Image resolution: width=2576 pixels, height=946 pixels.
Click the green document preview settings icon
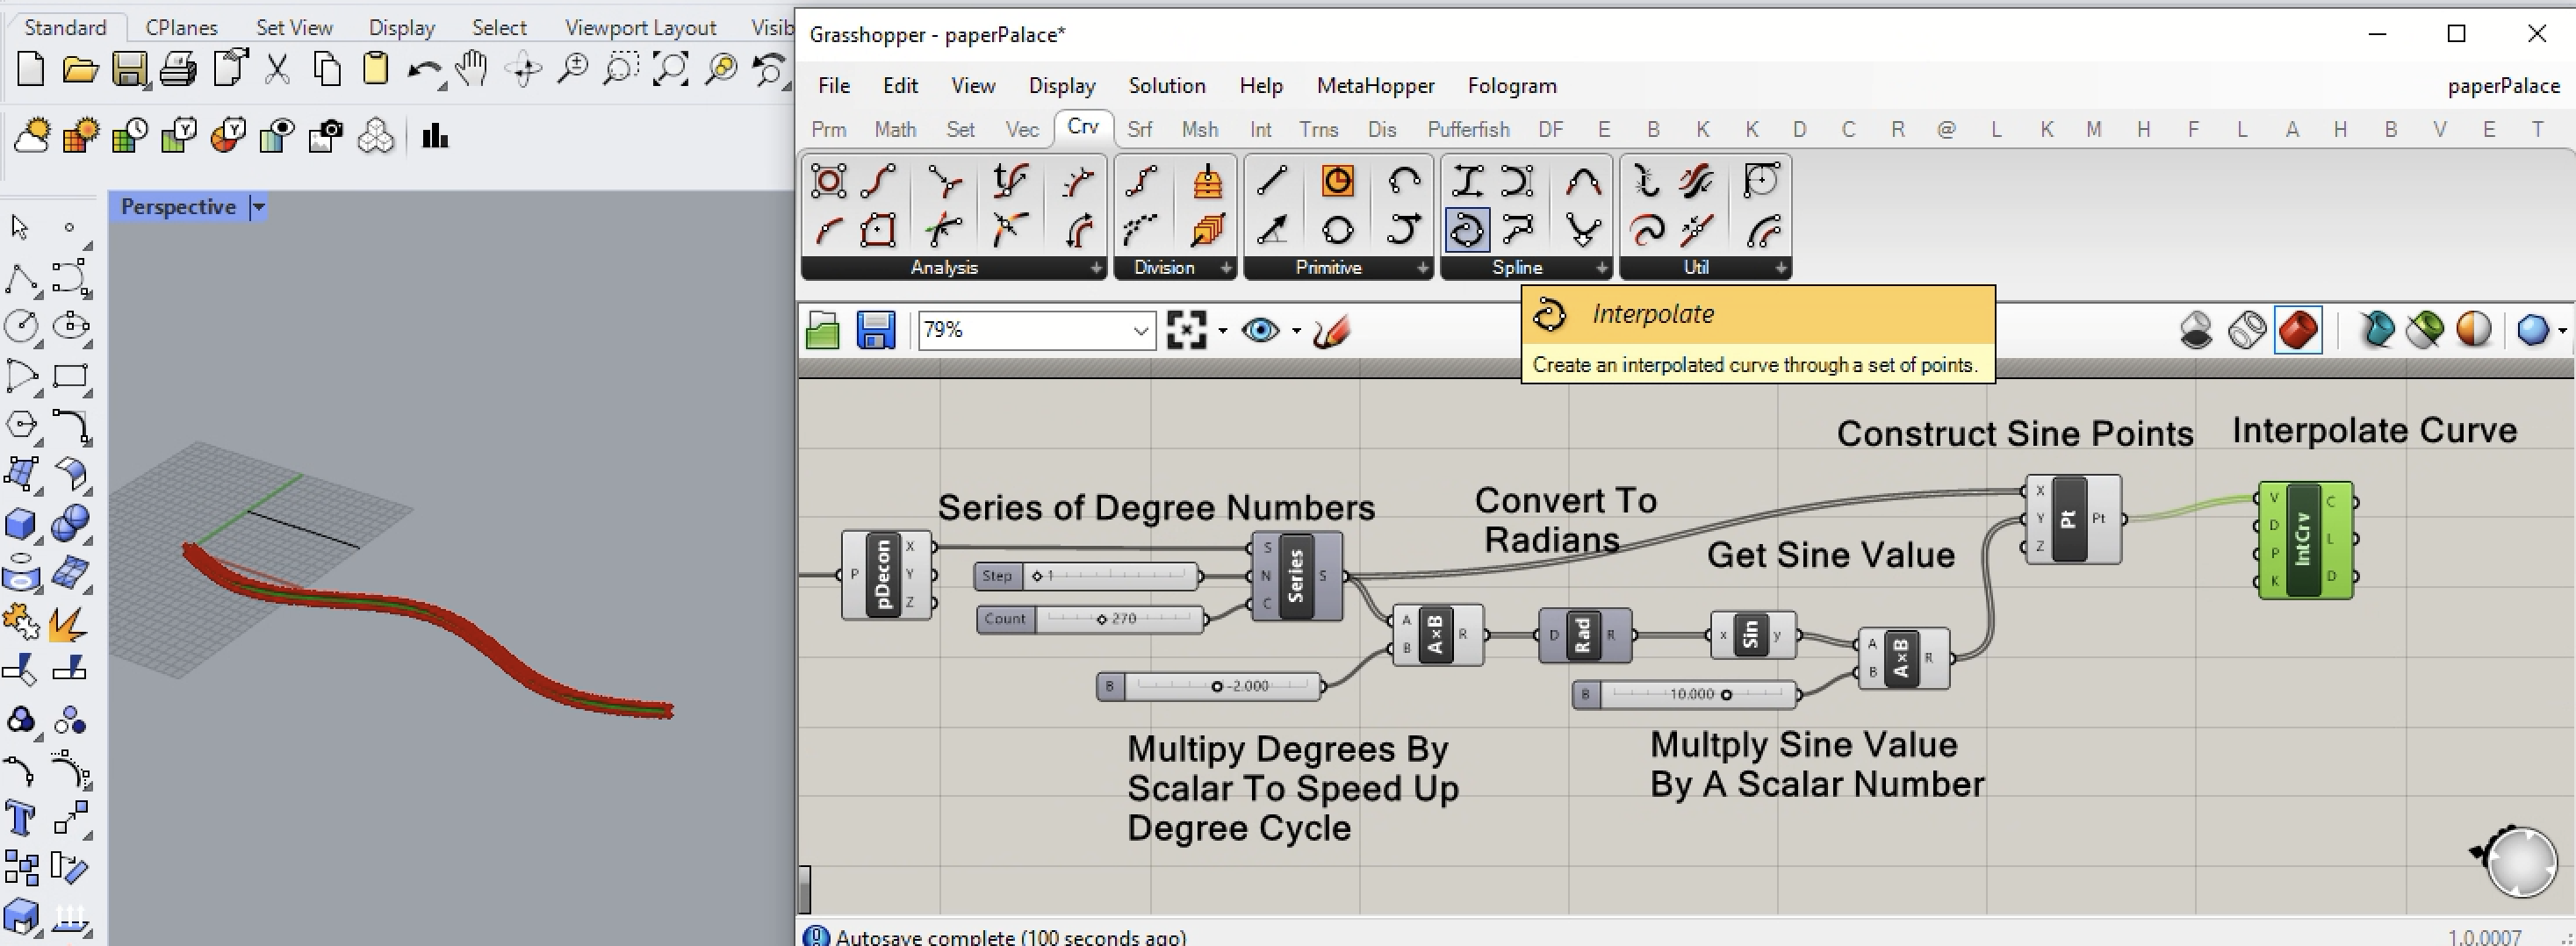[x=2425, y=330]
